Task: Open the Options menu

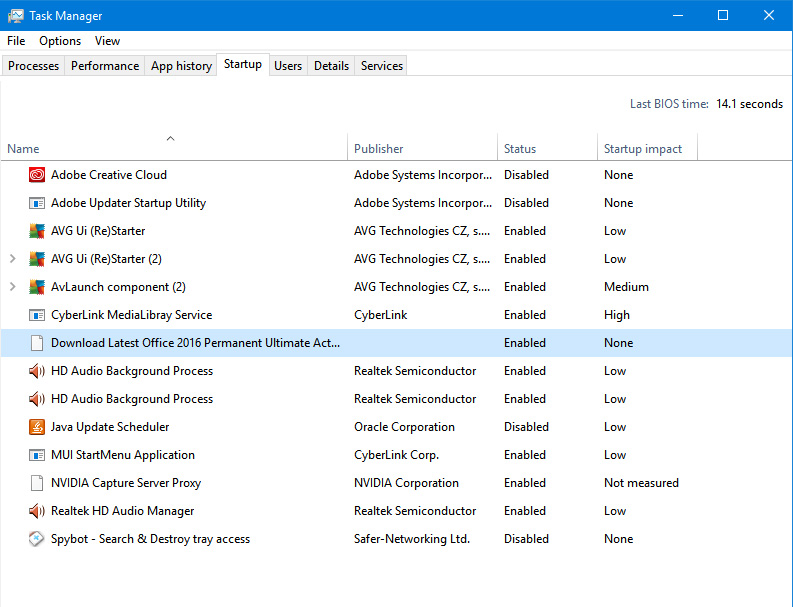Action: click(60, 41)
